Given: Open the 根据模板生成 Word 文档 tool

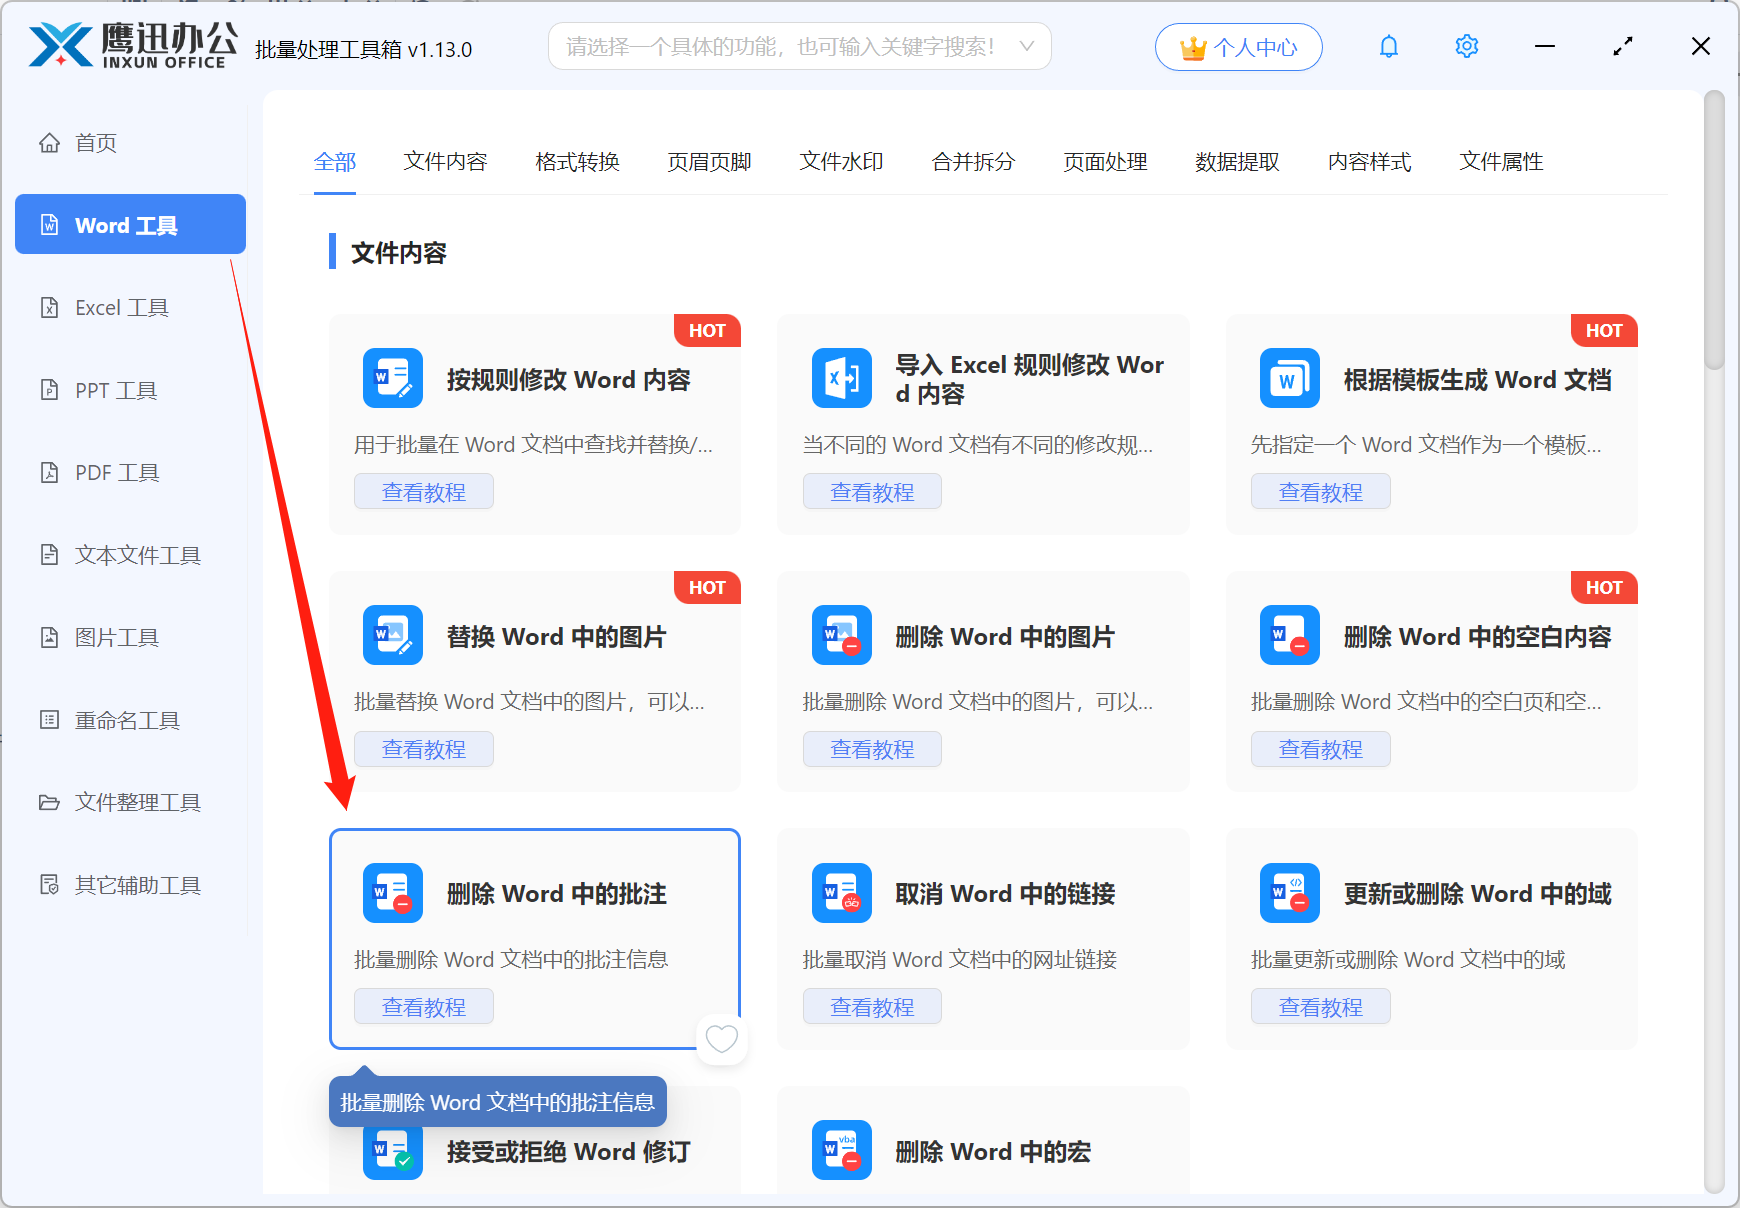Looking at the screenshot, I should click(x=1478, y=379).
